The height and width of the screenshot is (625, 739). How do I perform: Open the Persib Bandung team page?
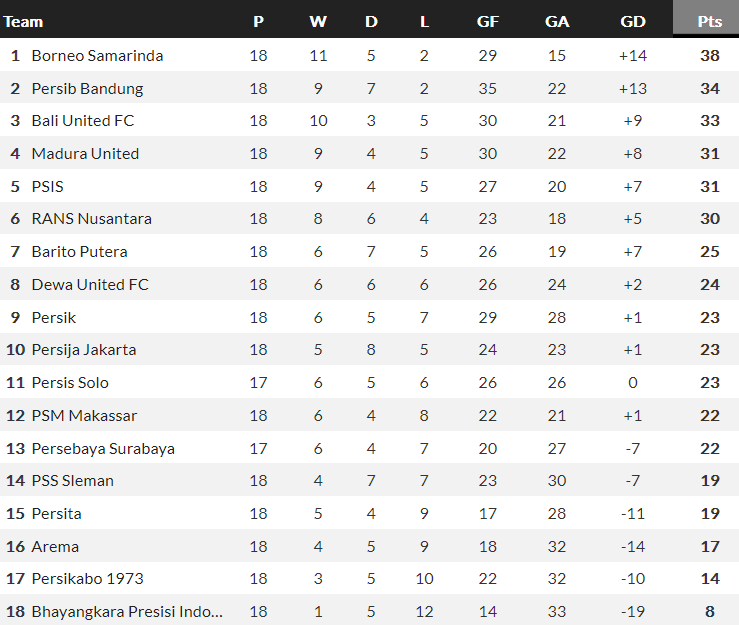87,89
